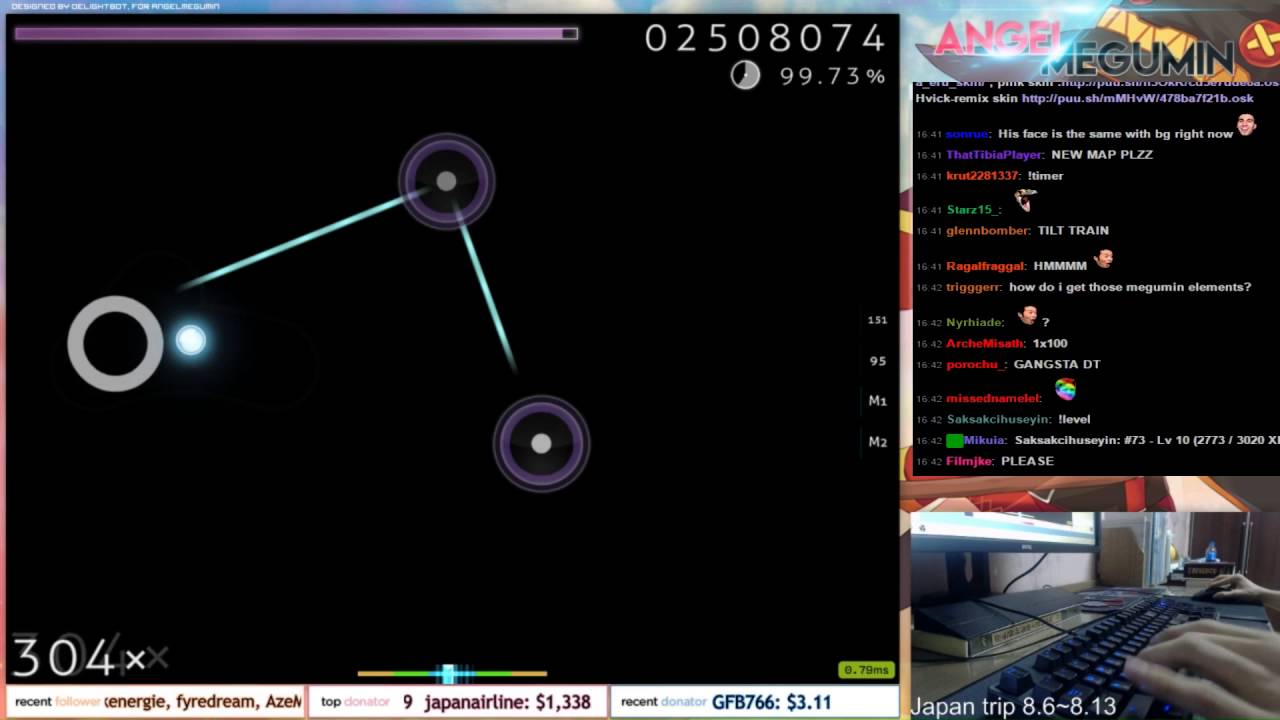Click the song progress bar at top
Screen dimensions: 1280x720
(x=296, y=34)
